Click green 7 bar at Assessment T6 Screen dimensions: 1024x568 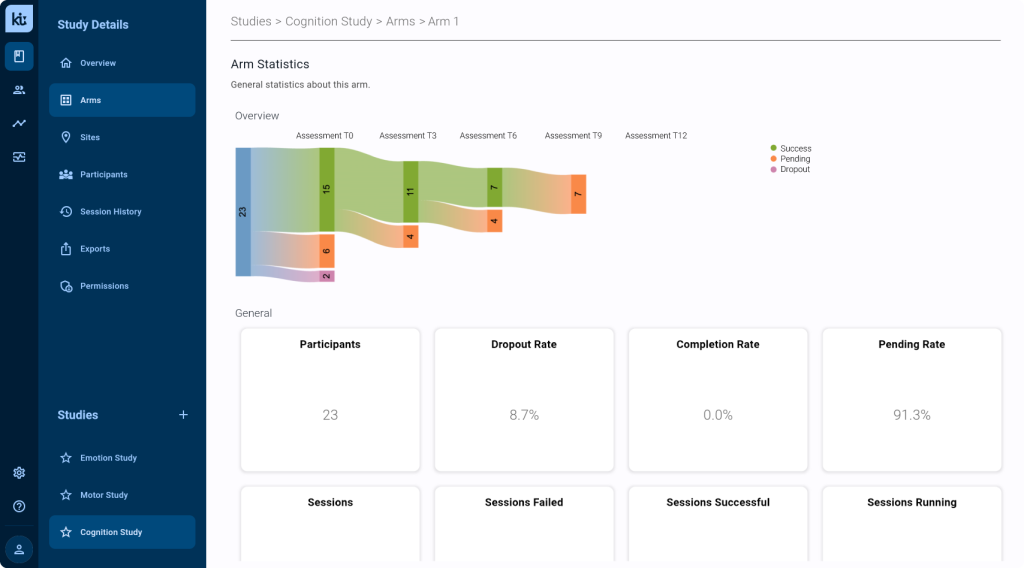[494, 187]
